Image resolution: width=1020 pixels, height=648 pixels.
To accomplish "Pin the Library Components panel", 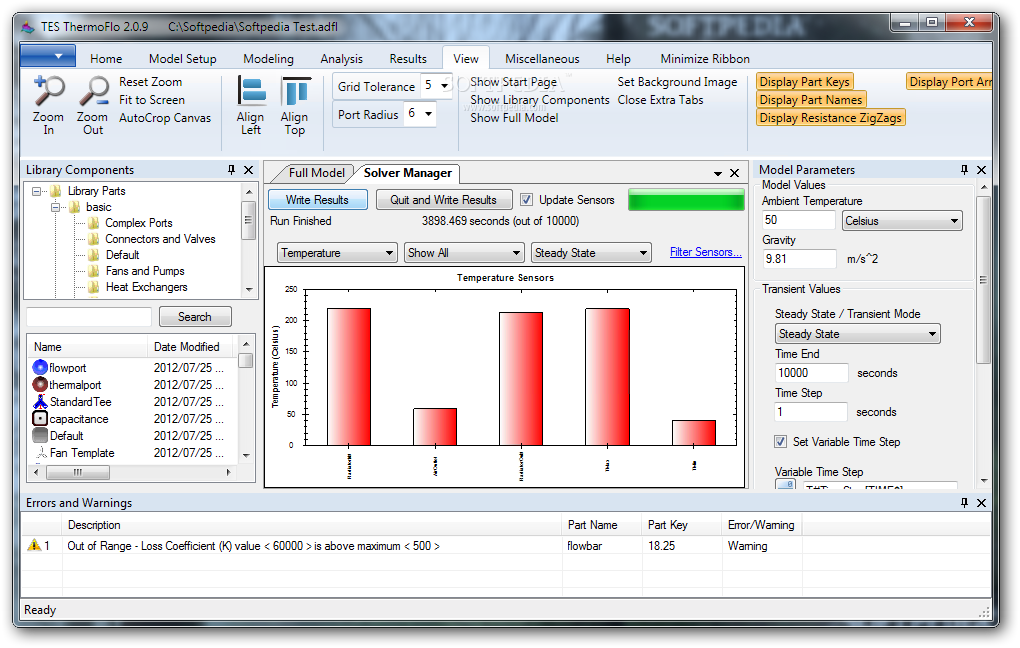I will [x=232, y=170].
